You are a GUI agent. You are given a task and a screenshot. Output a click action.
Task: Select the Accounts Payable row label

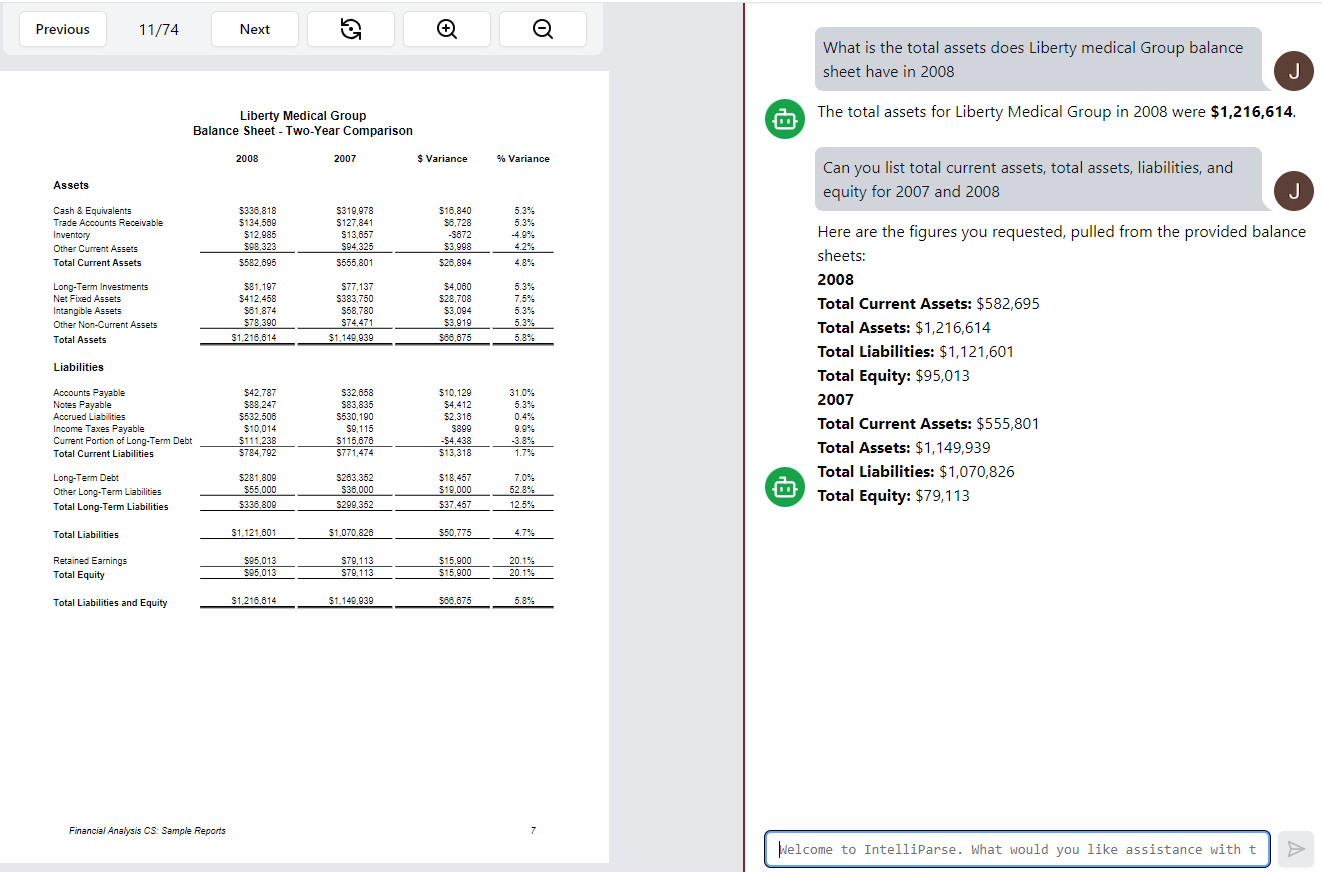coord(89,393)
